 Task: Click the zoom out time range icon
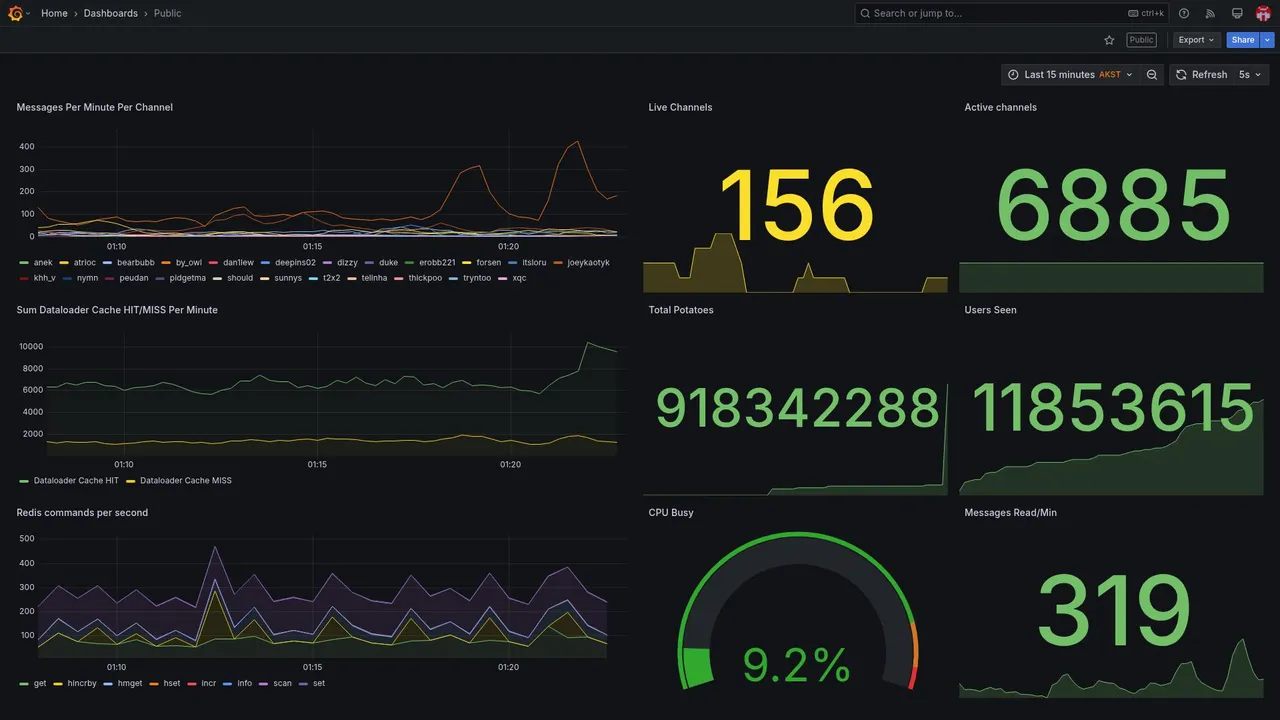[x=1152, y=75]
